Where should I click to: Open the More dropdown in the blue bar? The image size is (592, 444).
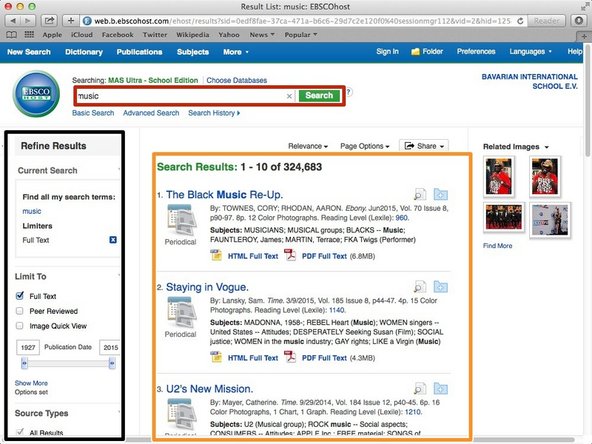[236, 52]
